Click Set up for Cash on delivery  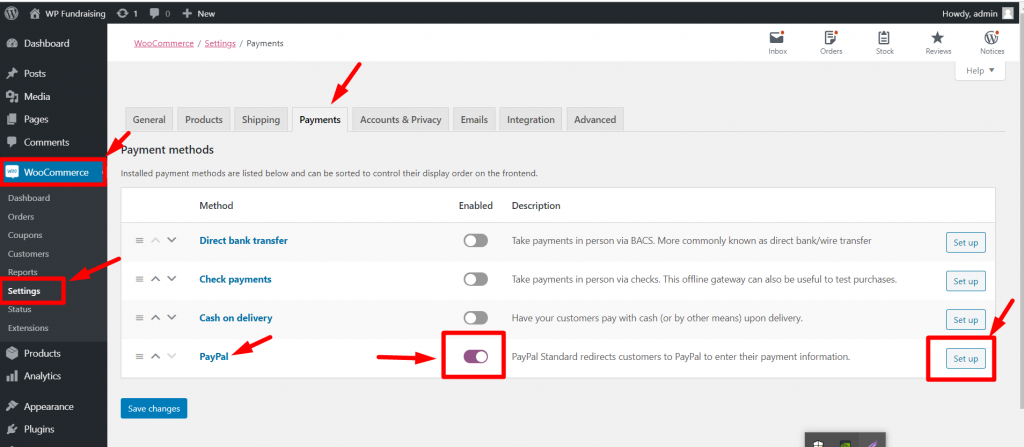[965, 320]
